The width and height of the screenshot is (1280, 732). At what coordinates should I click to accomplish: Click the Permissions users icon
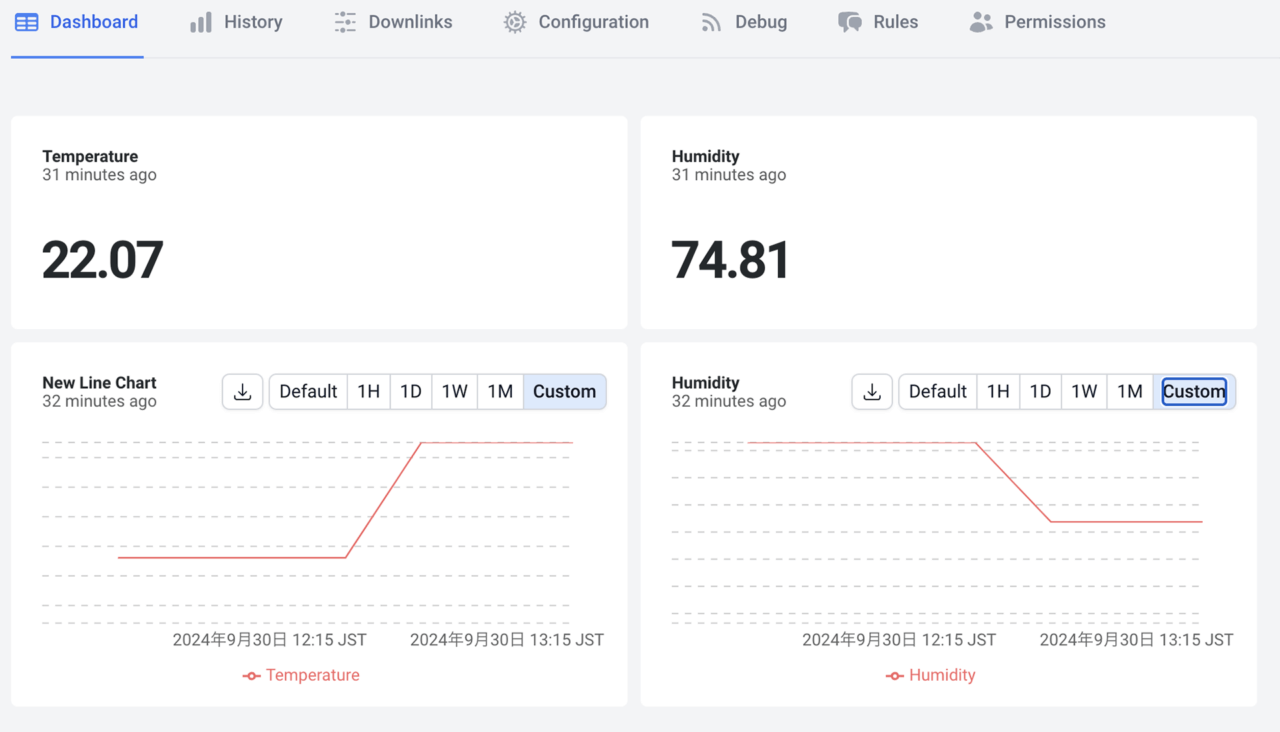point(981,22)
